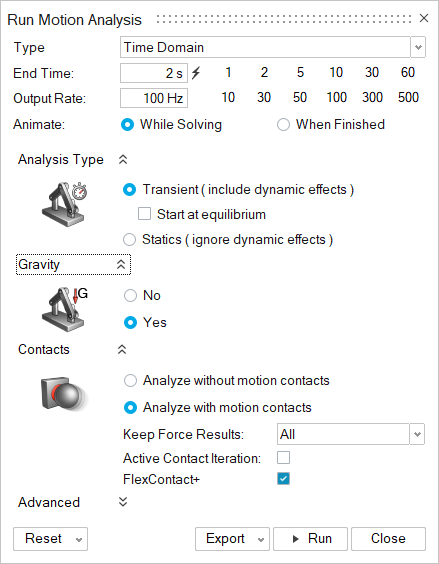Click the Contacts sphere and block icon
Viewport: 439px width, 564px height.
(x=64, y=393)
